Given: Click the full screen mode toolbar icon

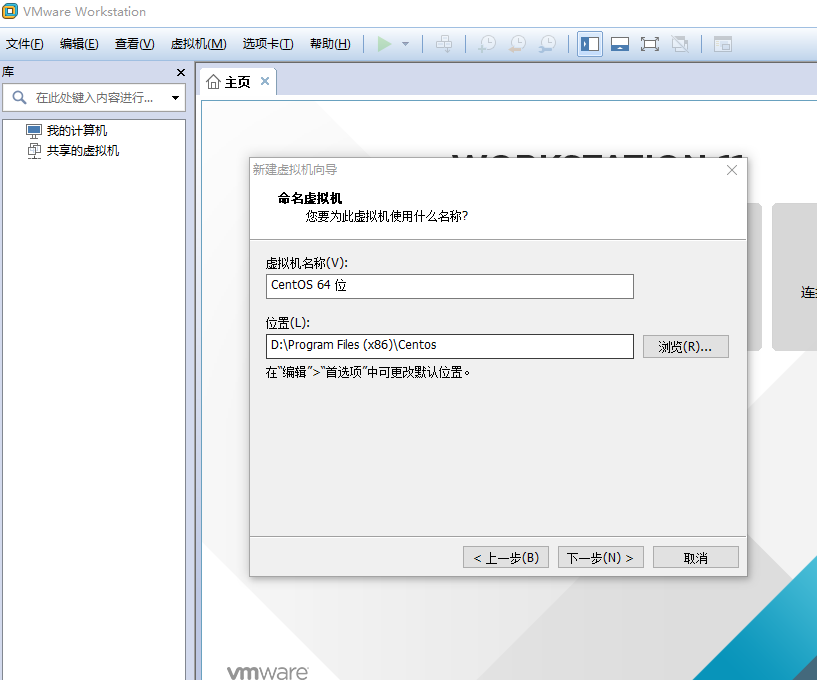Looking at the screenshot, I should 650,44.
